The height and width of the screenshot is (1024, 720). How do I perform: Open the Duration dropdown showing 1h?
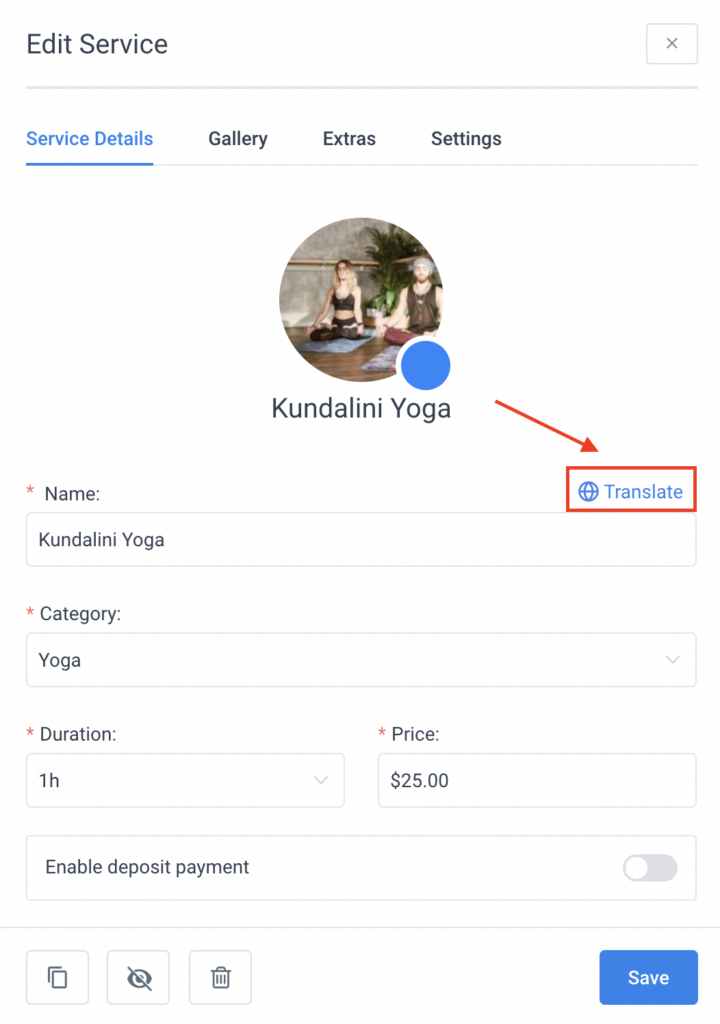click(185, 780)
